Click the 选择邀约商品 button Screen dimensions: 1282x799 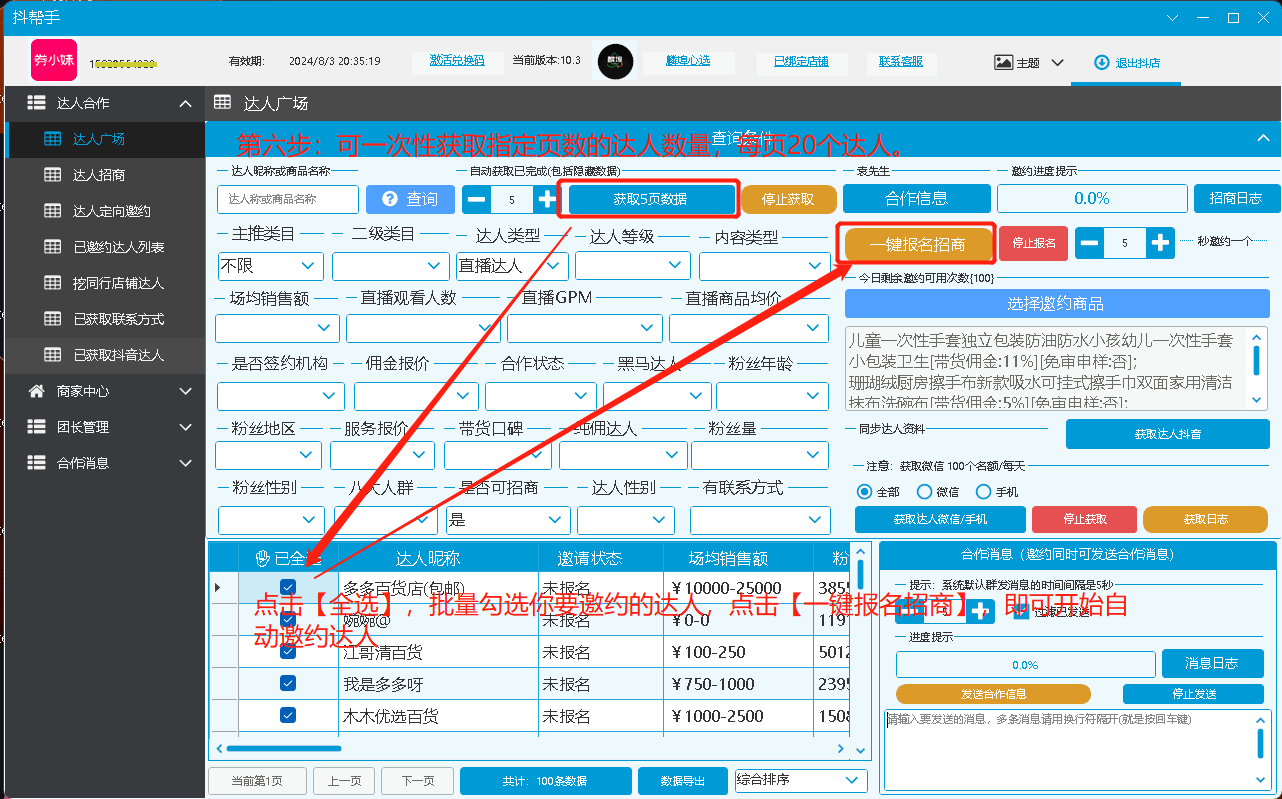pos(1055,304)
